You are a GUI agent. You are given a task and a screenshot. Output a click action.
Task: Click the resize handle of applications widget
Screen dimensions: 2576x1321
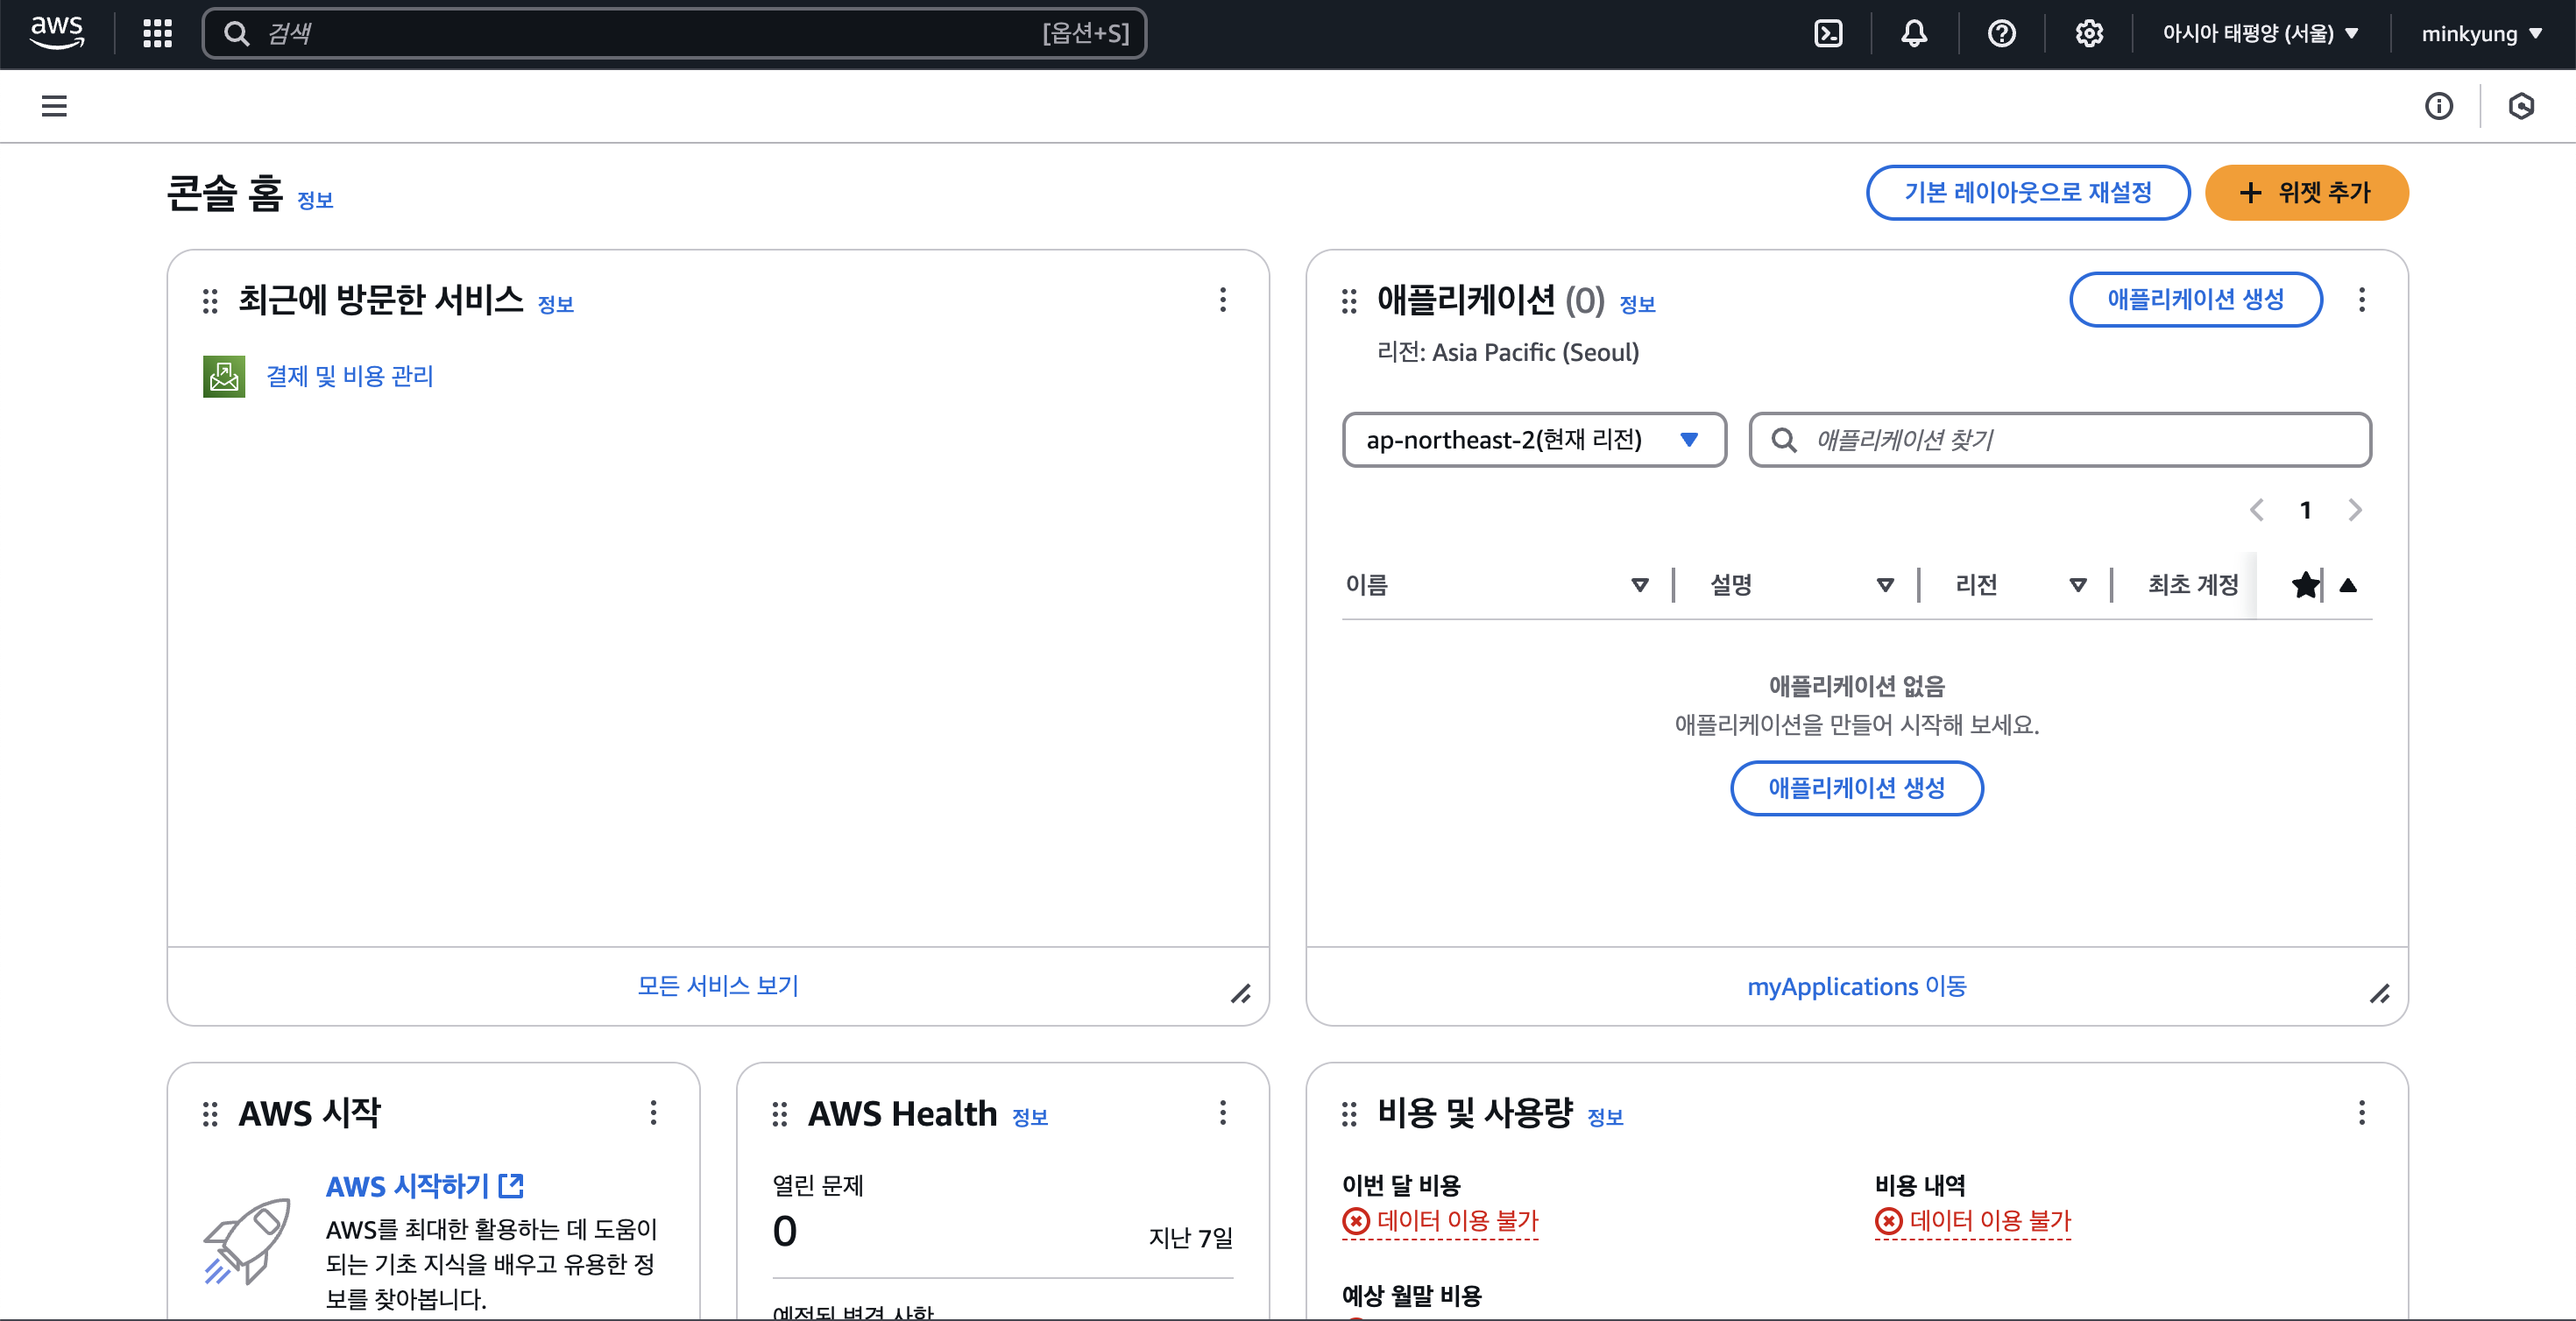coord(2380,994)
